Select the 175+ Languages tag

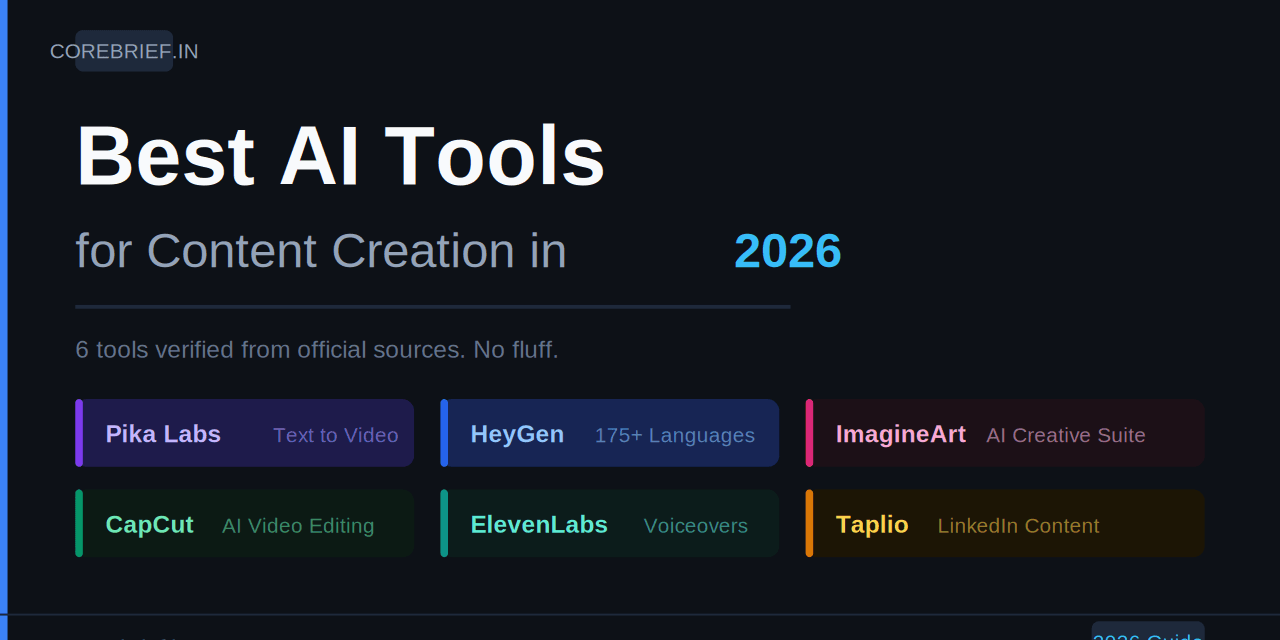[674, 435]
